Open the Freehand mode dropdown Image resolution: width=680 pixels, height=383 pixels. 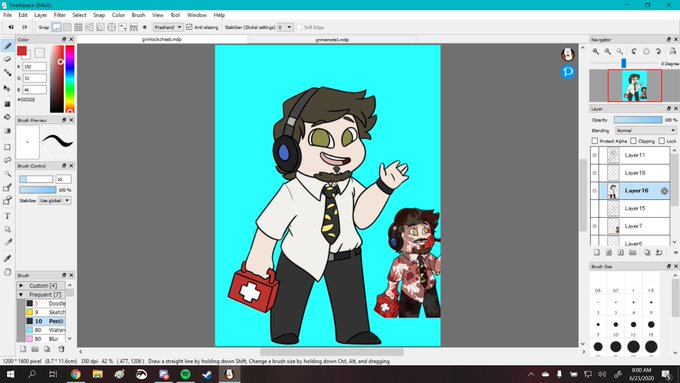point(168,27)
